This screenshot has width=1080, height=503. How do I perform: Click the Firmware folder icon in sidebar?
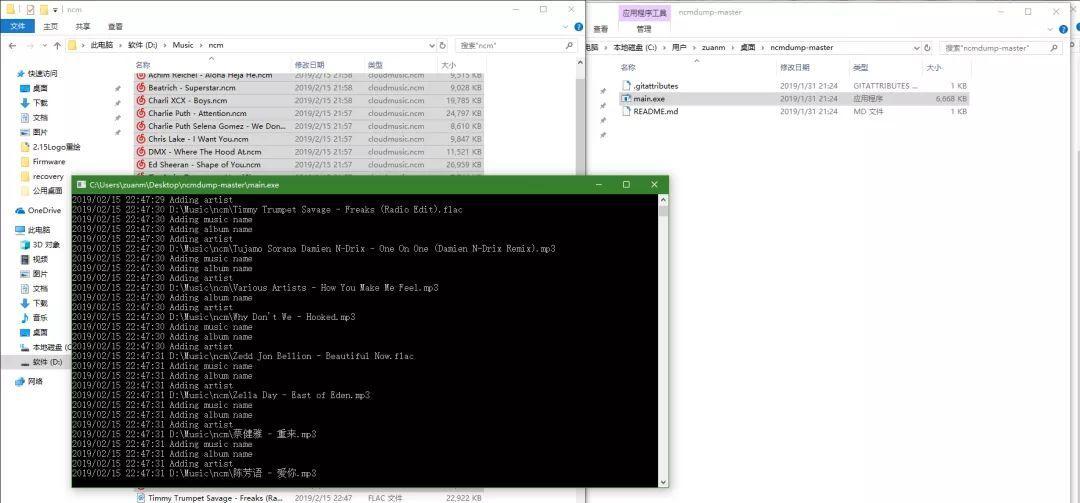(x=25, y=161)
